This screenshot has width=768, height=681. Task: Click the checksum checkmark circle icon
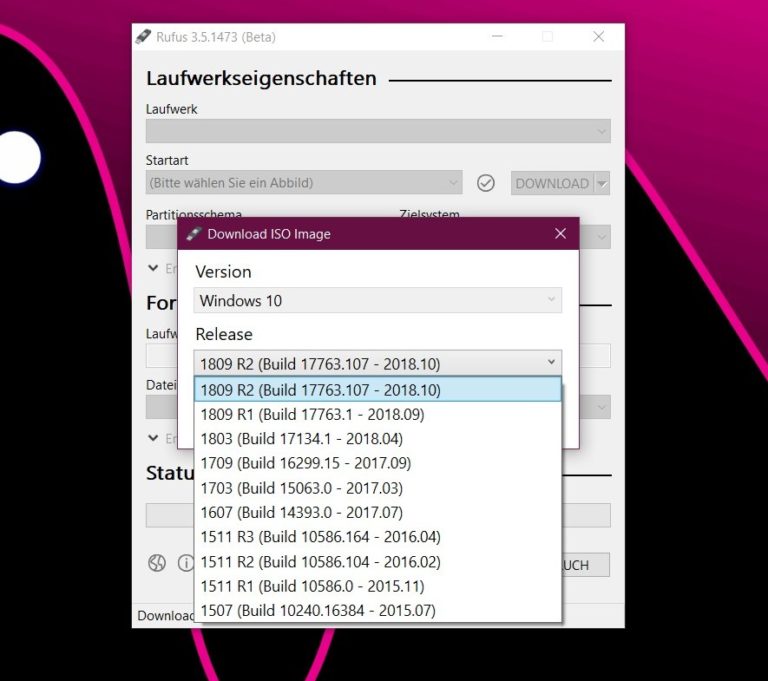point(485,183)
